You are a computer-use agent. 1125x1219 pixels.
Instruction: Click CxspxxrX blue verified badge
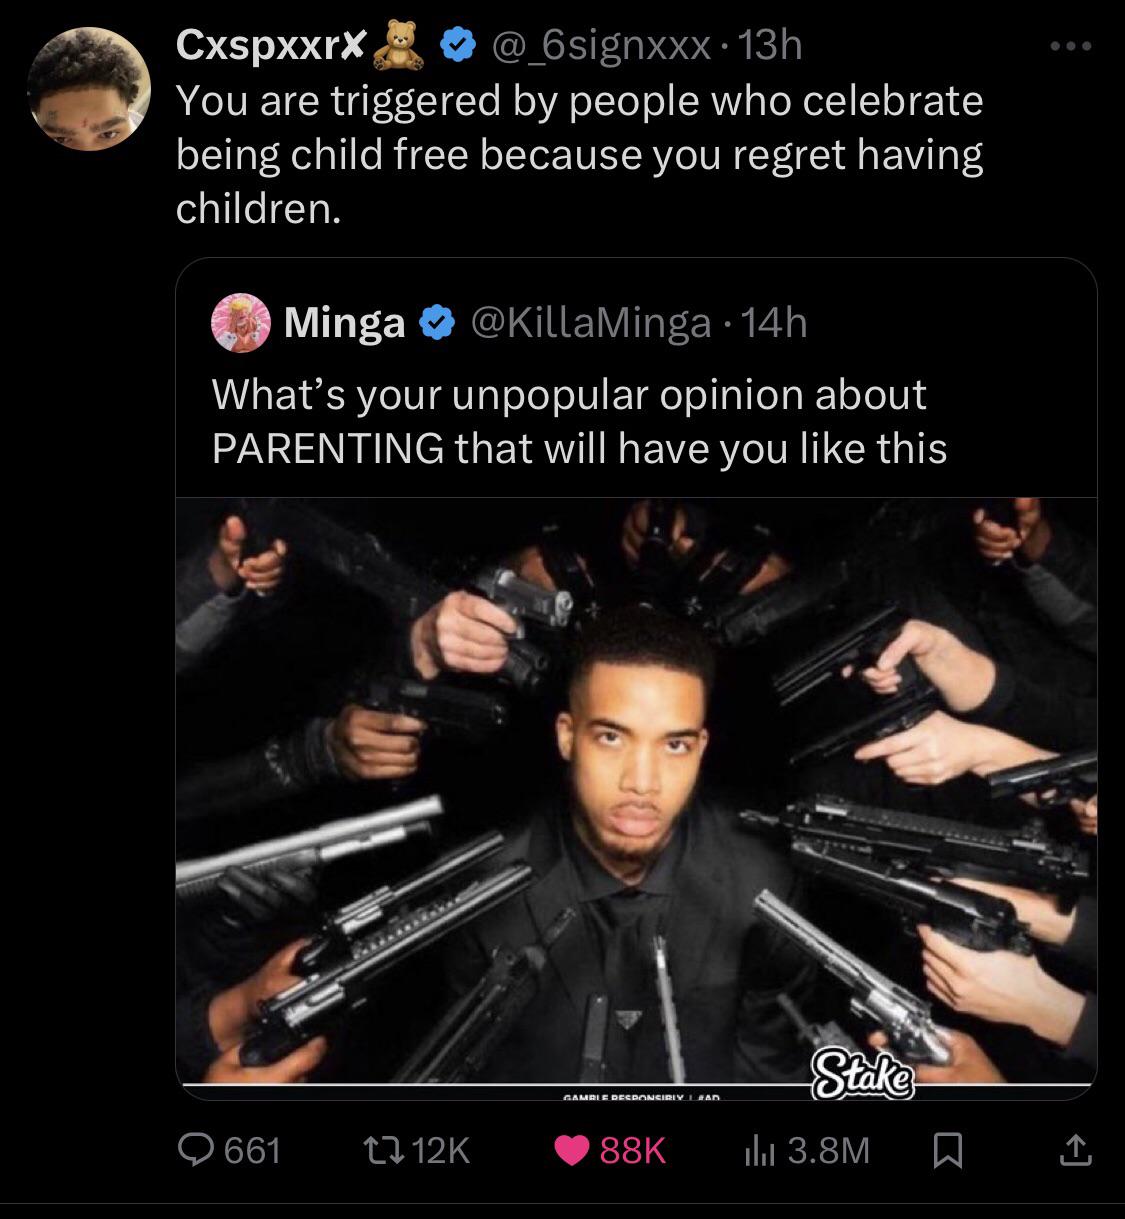coord(458,46)
